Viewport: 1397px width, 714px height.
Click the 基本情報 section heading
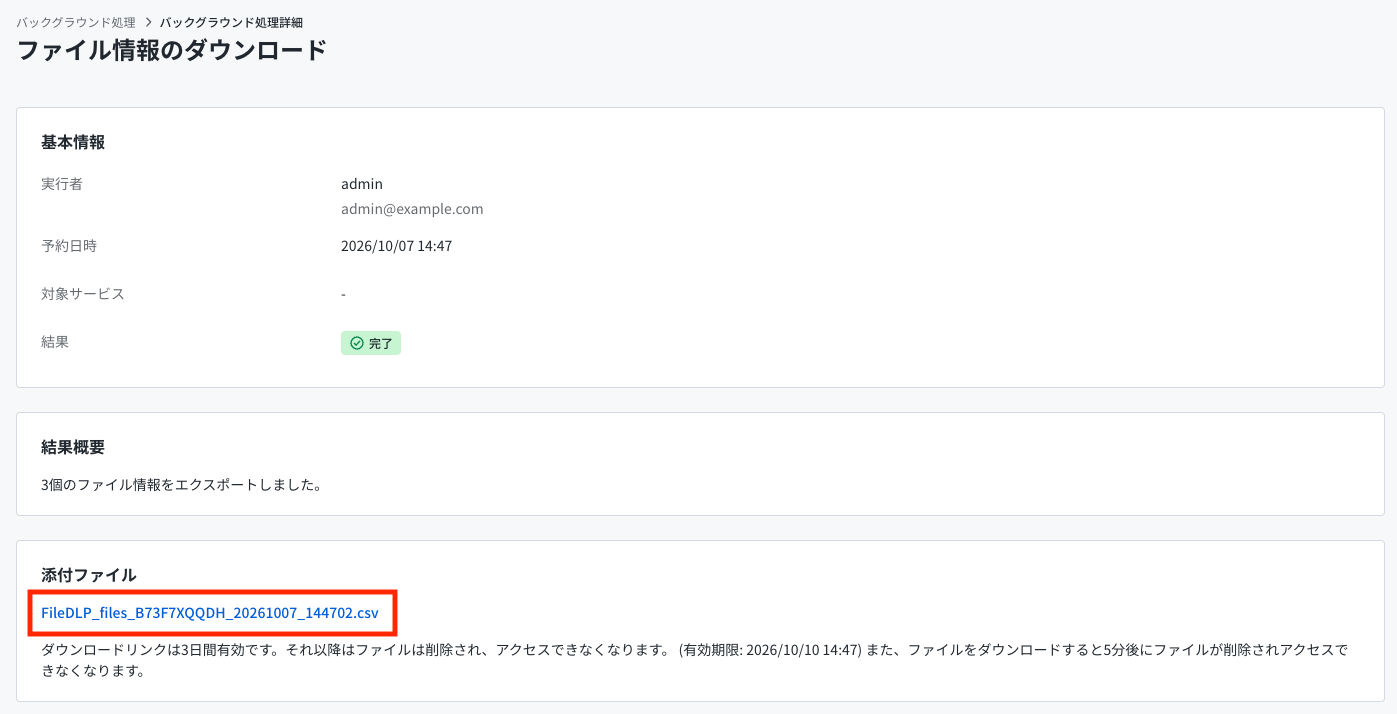point(73,142)
